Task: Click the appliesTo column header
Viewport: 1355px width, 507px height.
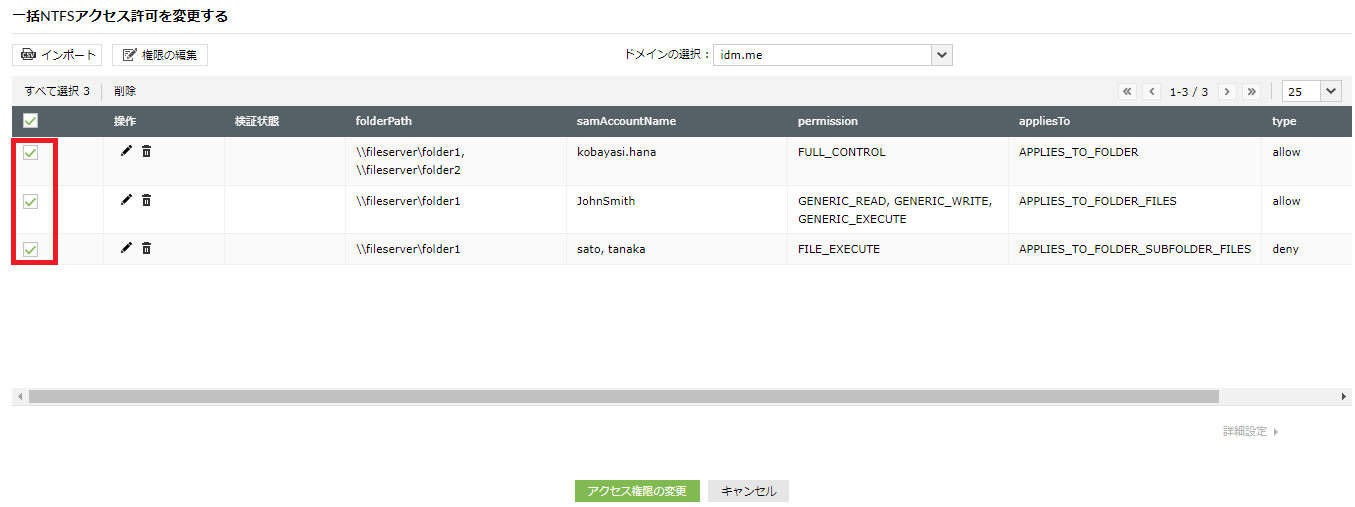Action: tap(1045, 121)
